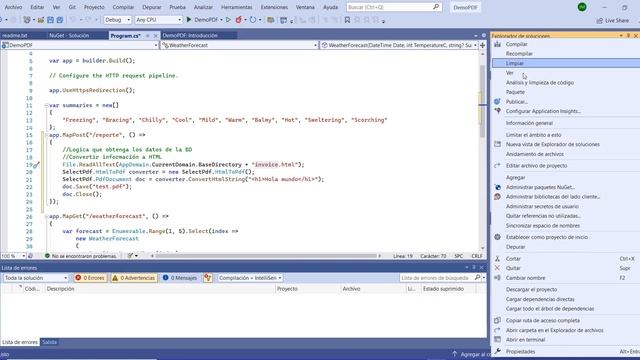
Task: Click bookmark toolbar icon
Action: (x=347, y=20)
